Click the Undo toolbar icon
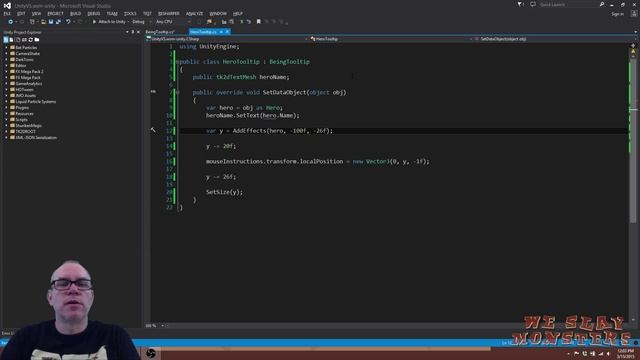The width and height of the screenshot is (640, 360). pos(68,22)
